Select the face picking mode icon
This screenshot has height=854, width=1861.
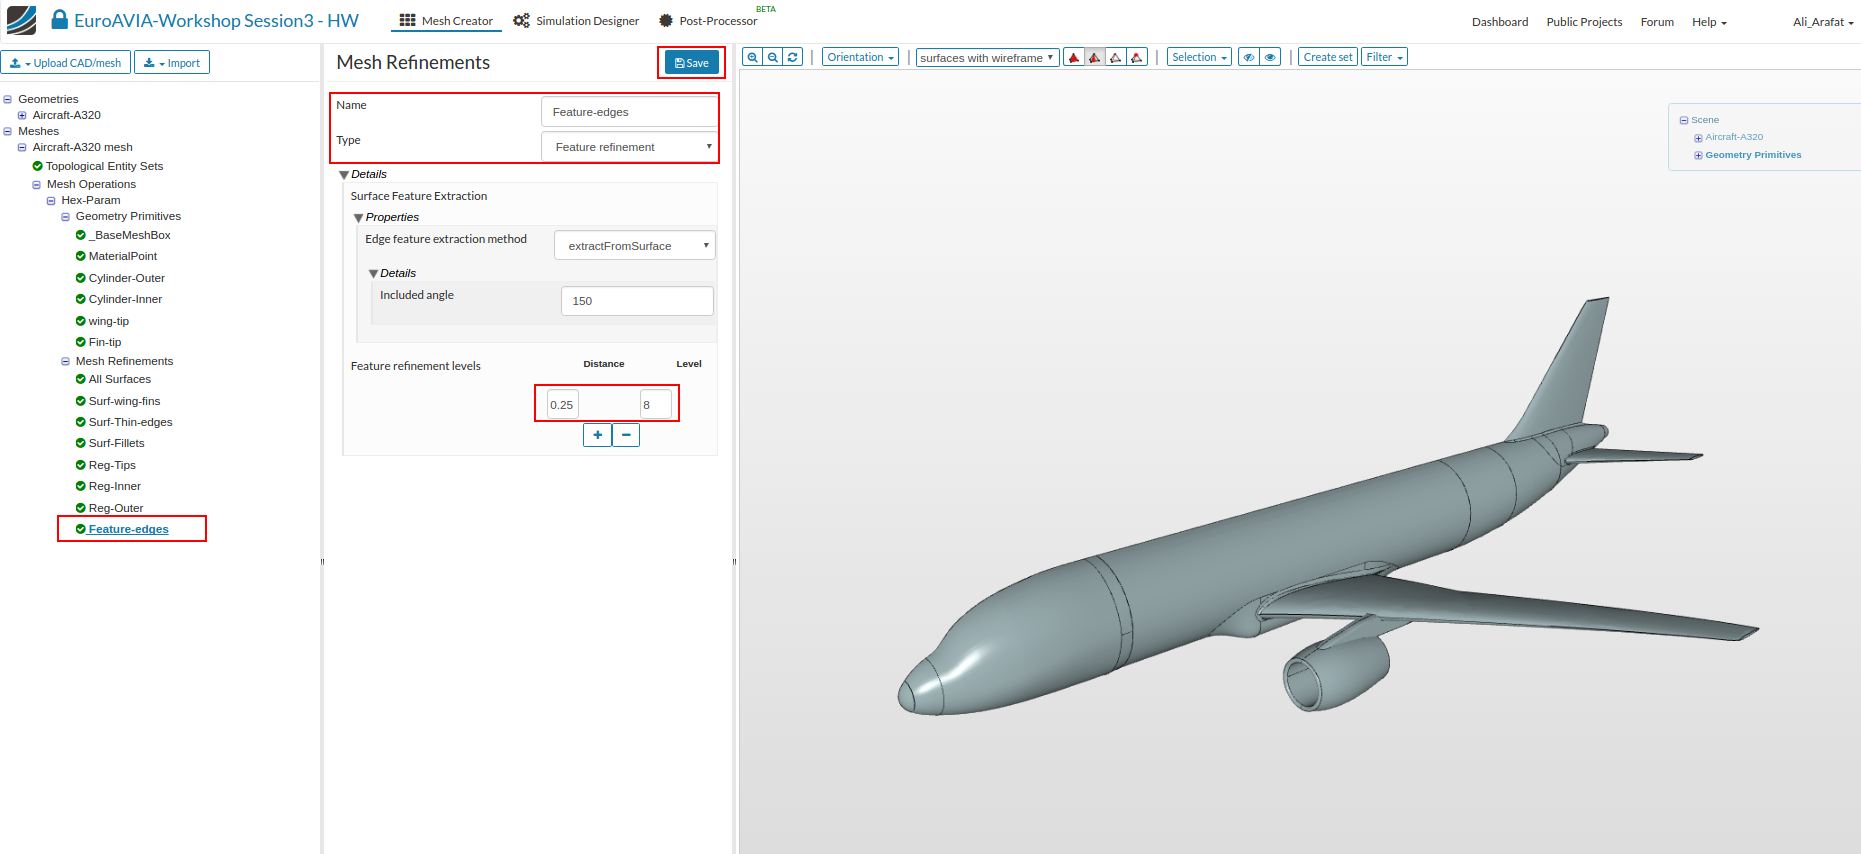pyautogui.click(x=1095, y=57)
